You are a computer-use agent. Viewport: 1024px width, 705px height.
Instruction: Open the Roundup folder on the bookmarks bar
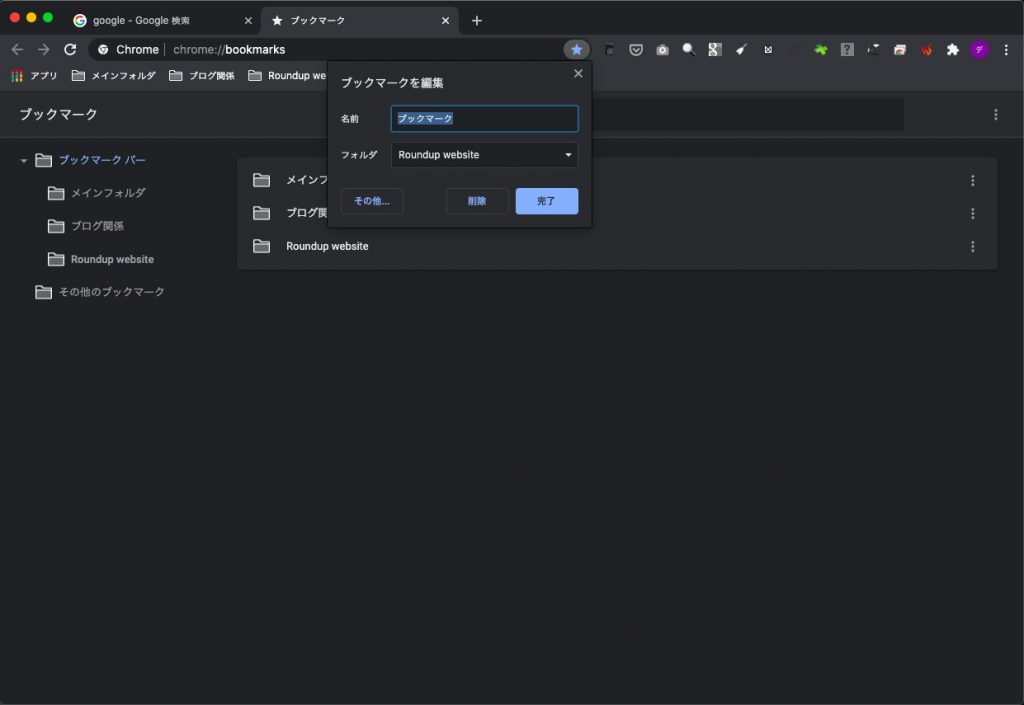tap(287, 76)
